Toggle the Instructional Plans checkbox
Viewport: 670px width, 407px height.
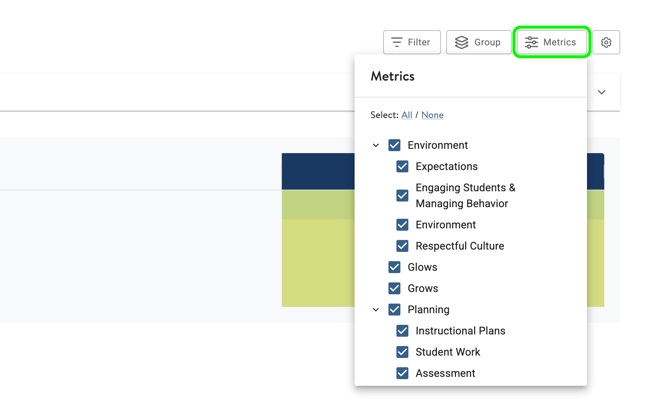[x=403, y=331]
